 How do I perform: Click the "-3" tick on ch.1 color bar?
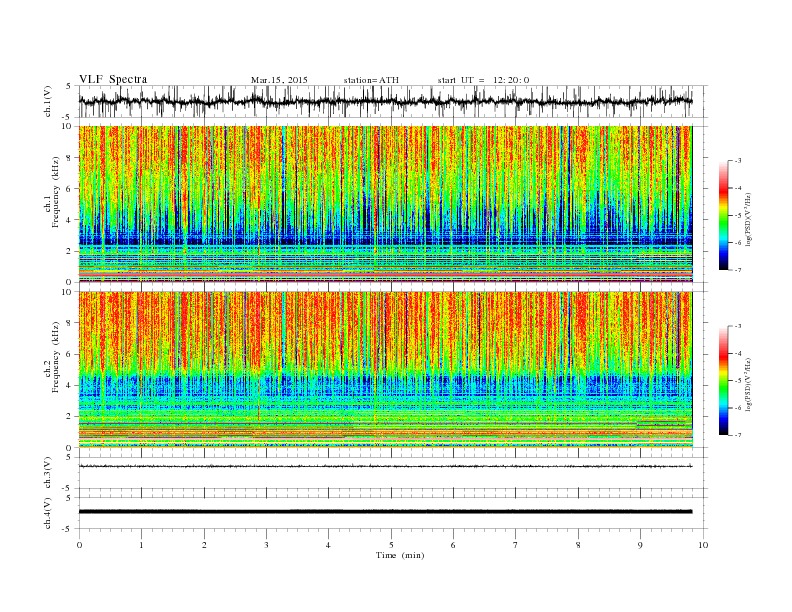(737, 161)
